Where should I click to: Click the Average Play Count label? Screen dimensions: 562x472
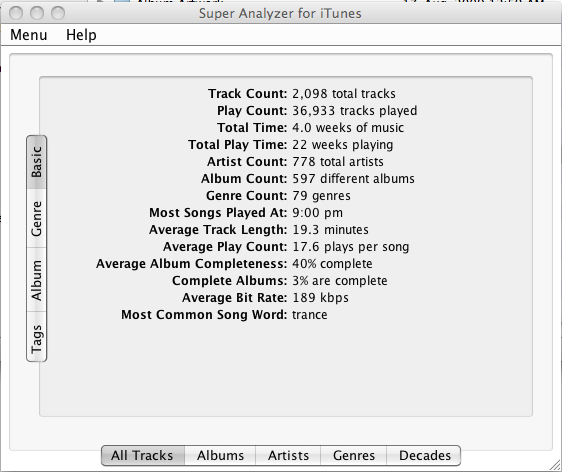pos(225,247)
